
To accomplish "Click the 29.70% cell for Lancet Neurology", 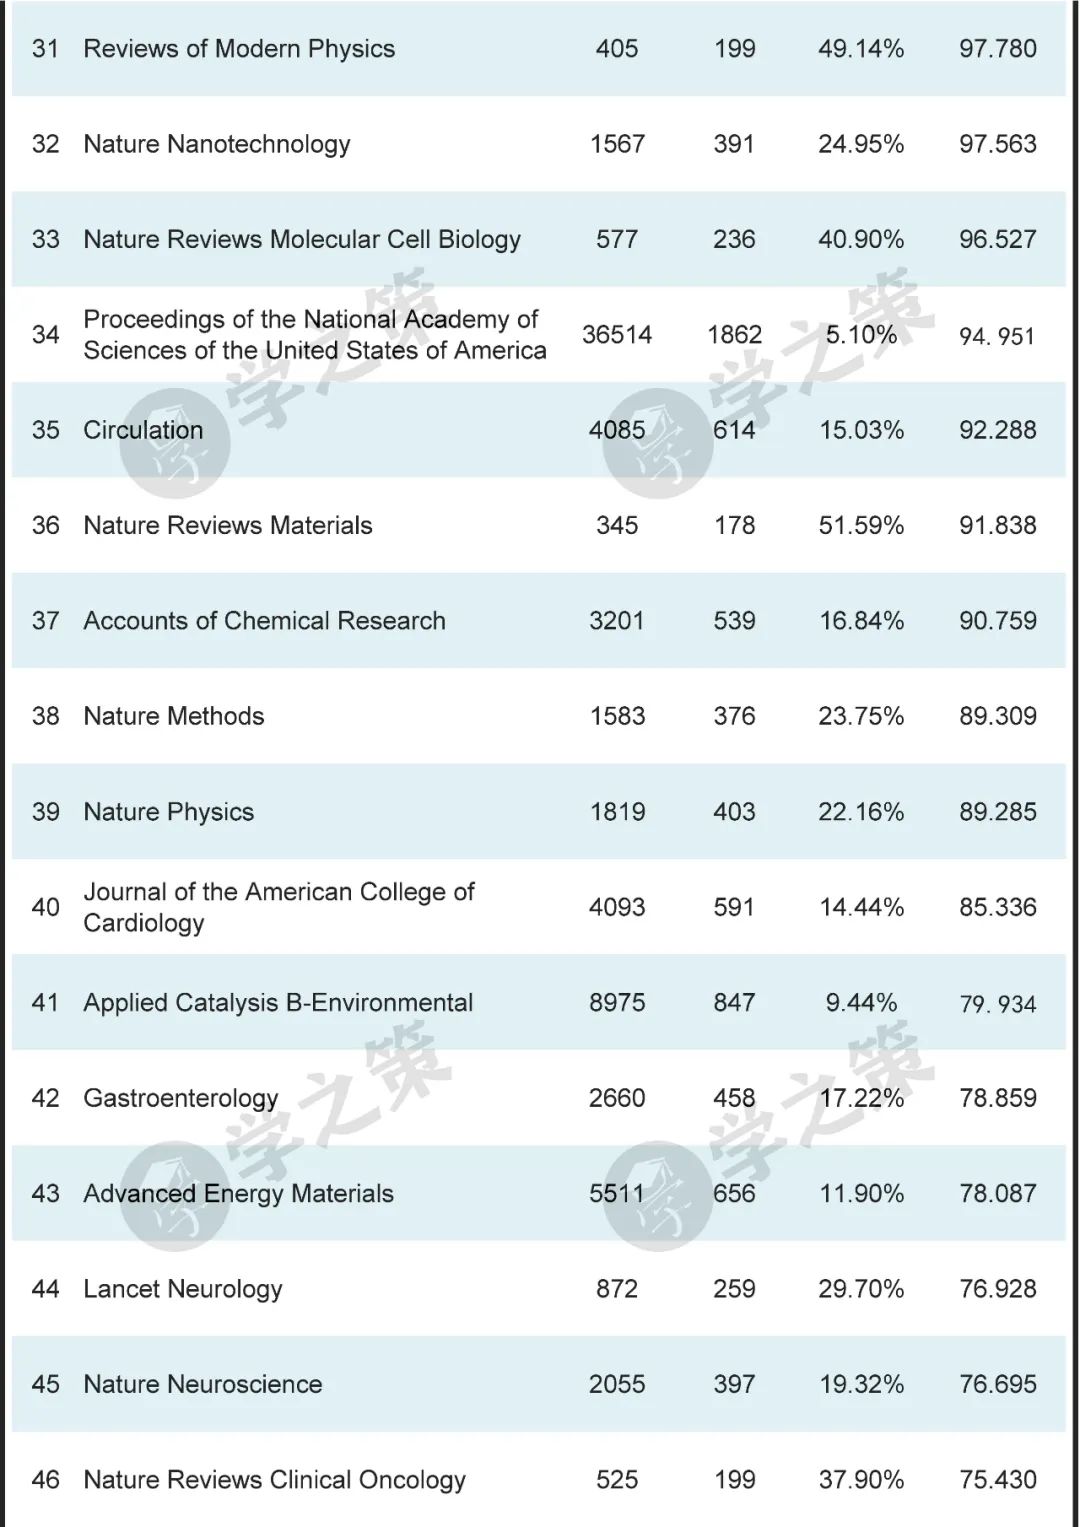I will point(861,1289).
